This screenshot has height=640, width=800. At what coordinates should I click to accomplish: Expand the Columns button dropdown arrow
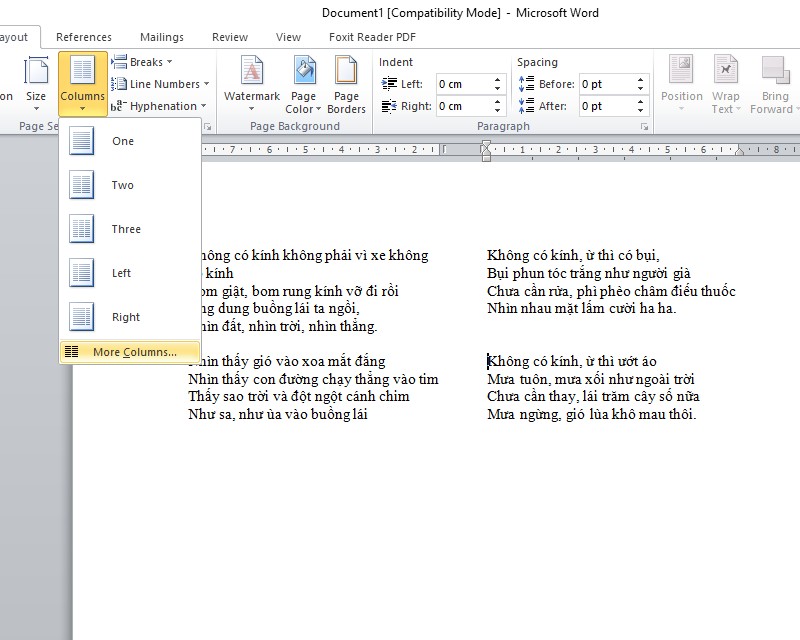[83, 109]
